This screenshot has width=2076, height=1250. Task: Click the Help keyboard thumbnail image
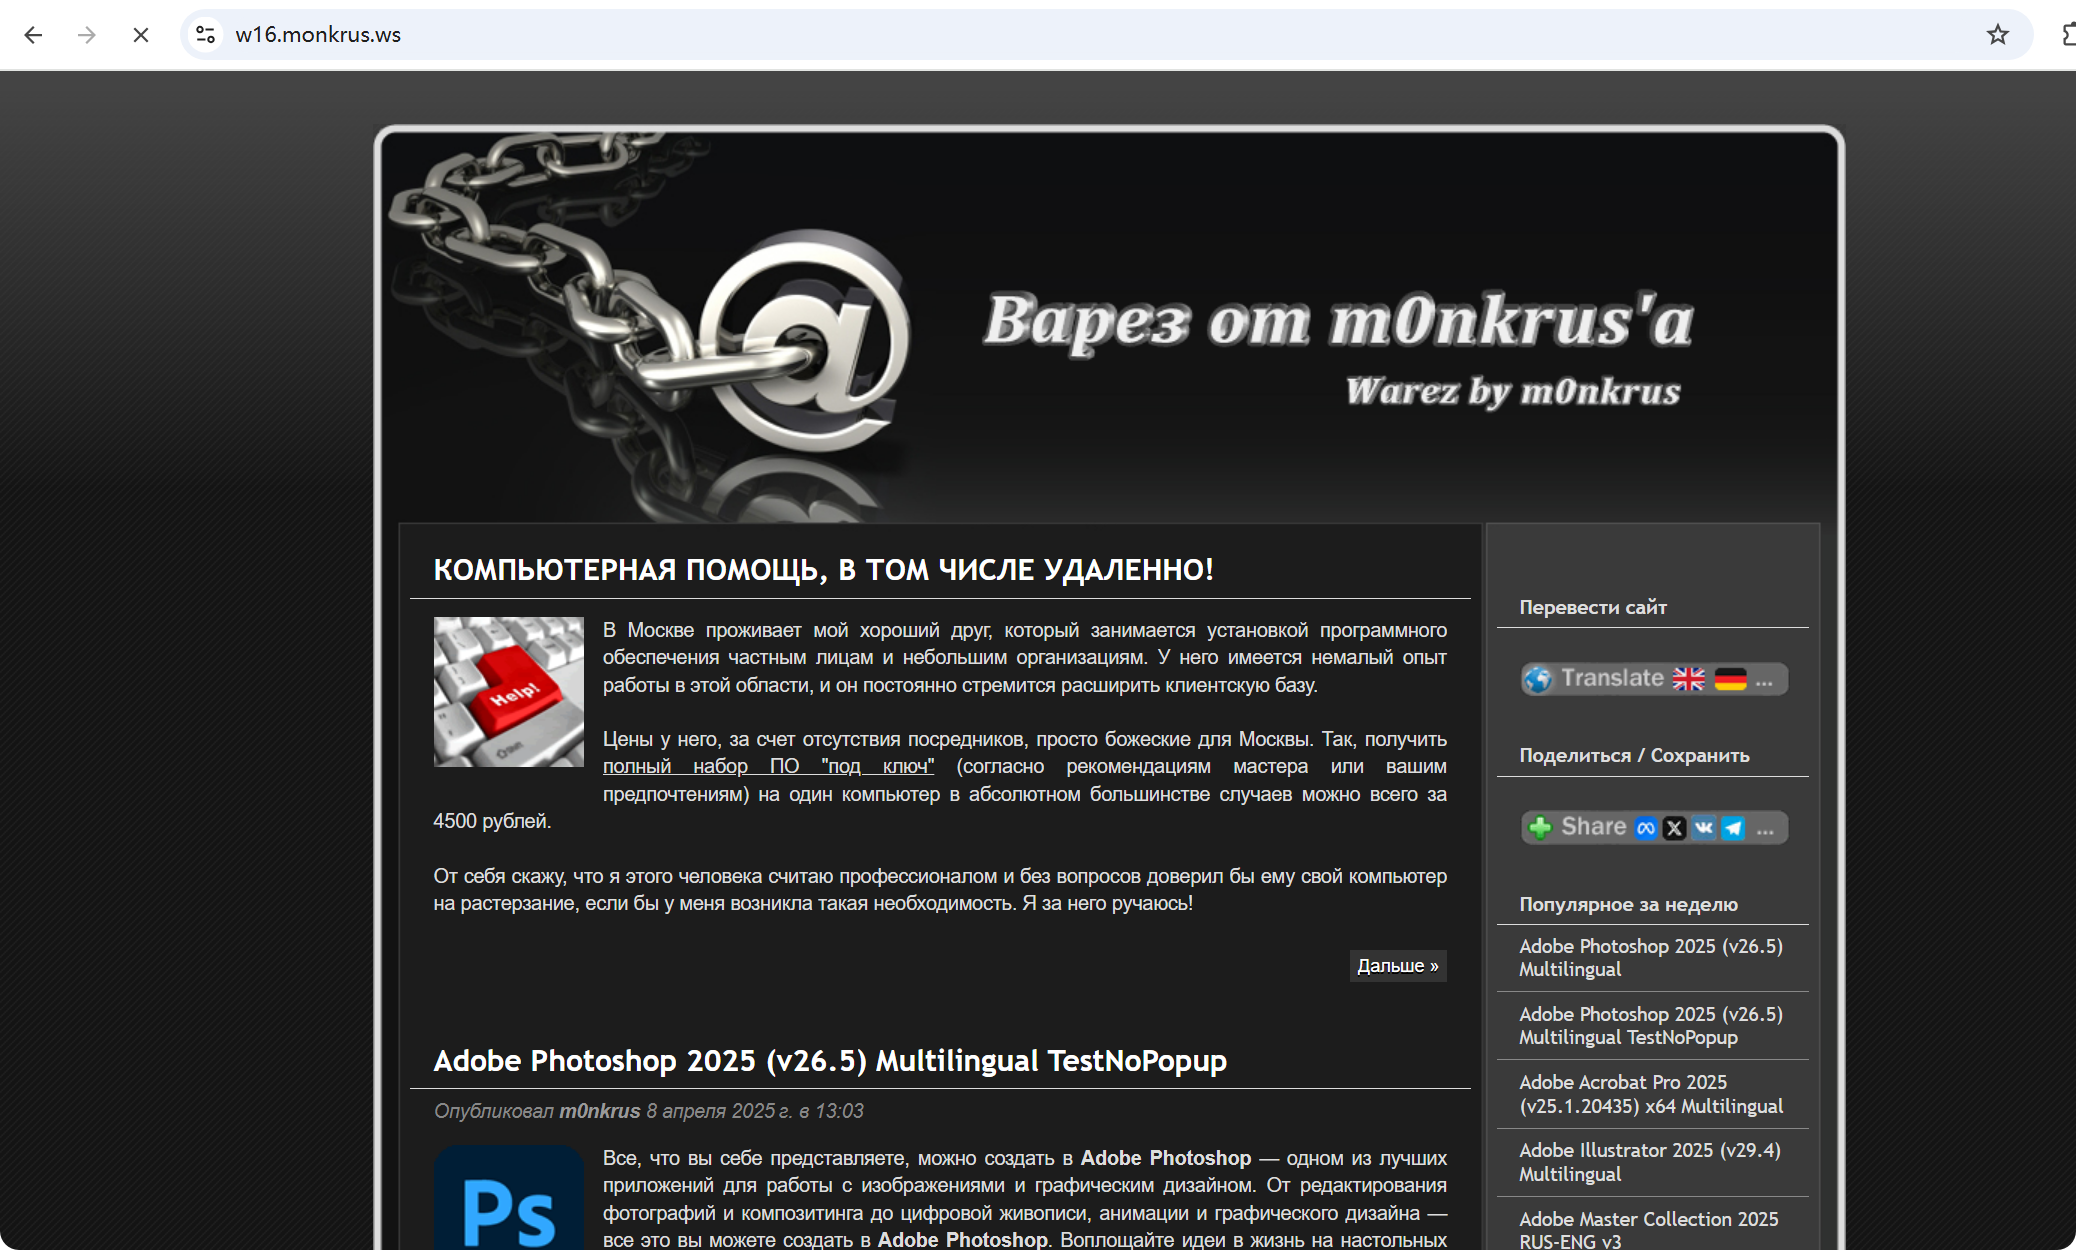508,692
